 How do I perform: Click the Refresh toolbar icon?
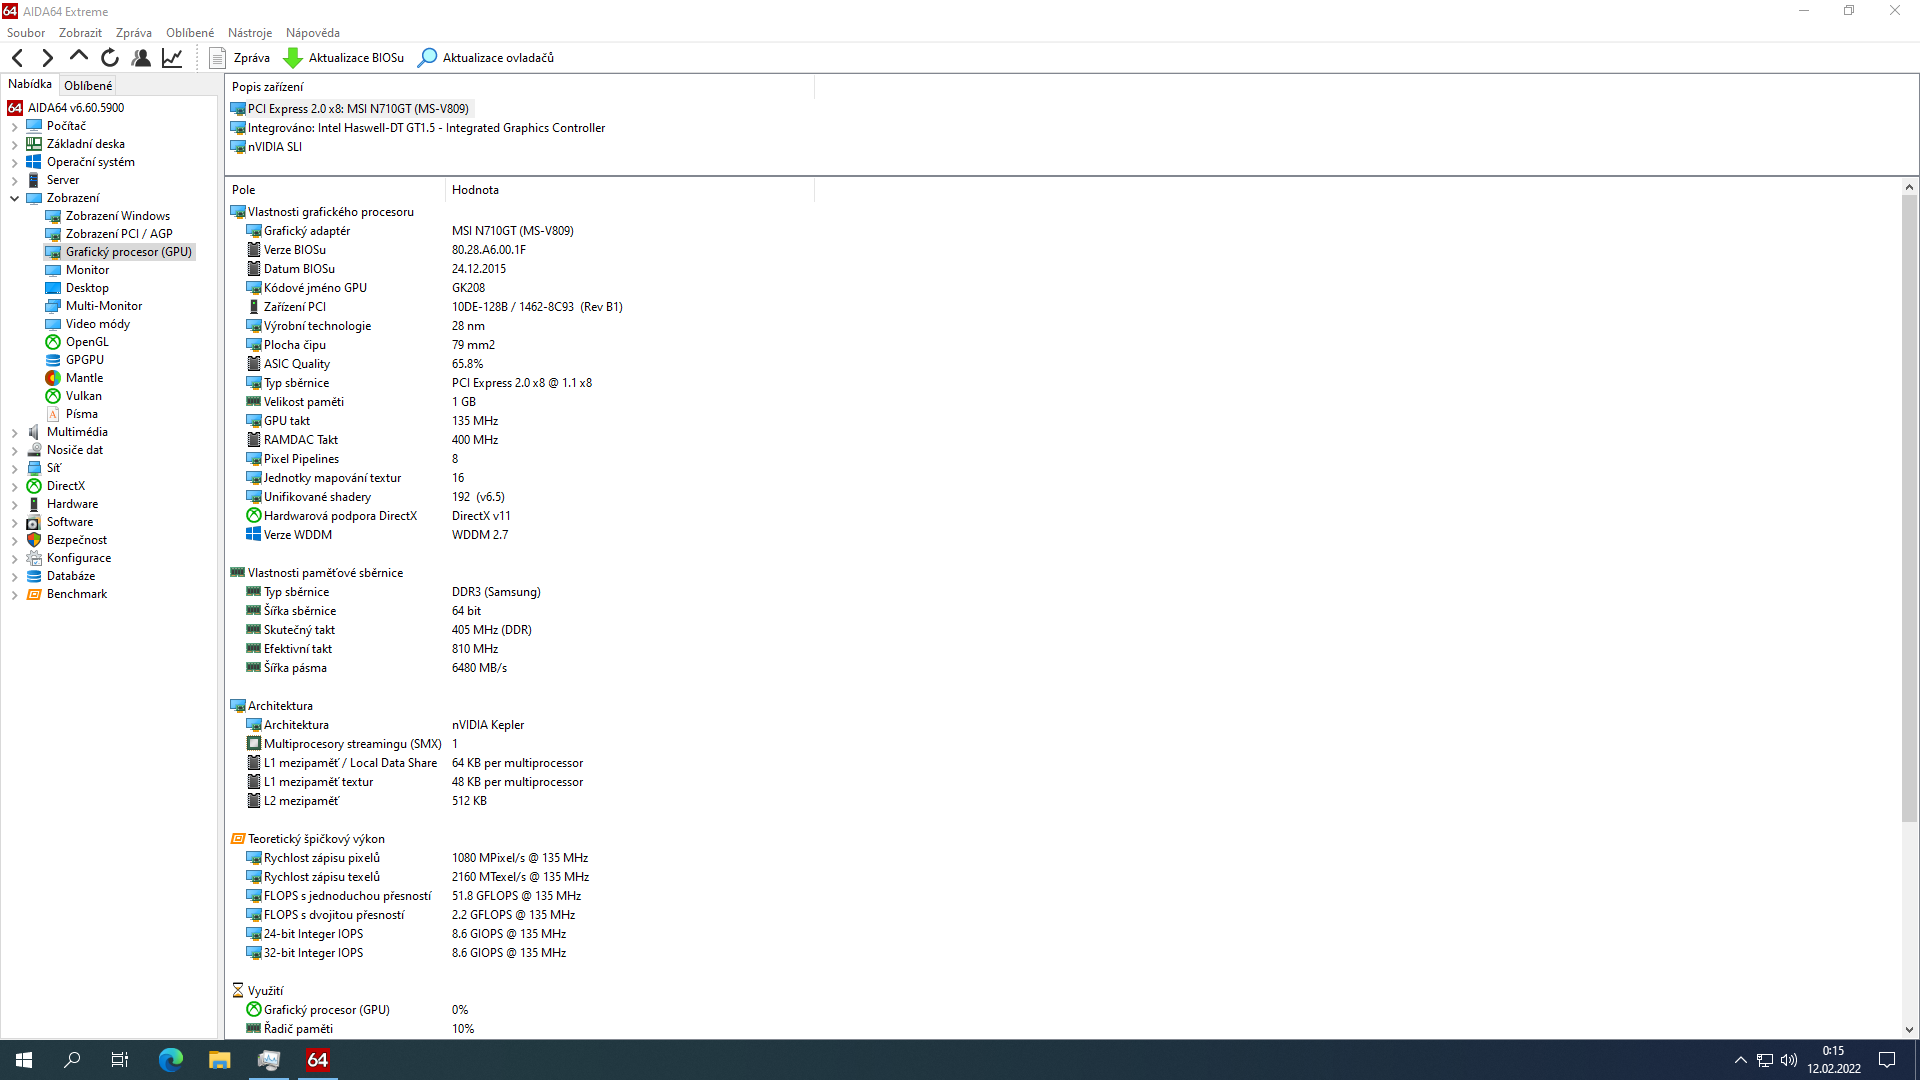(x=110, y=58)
